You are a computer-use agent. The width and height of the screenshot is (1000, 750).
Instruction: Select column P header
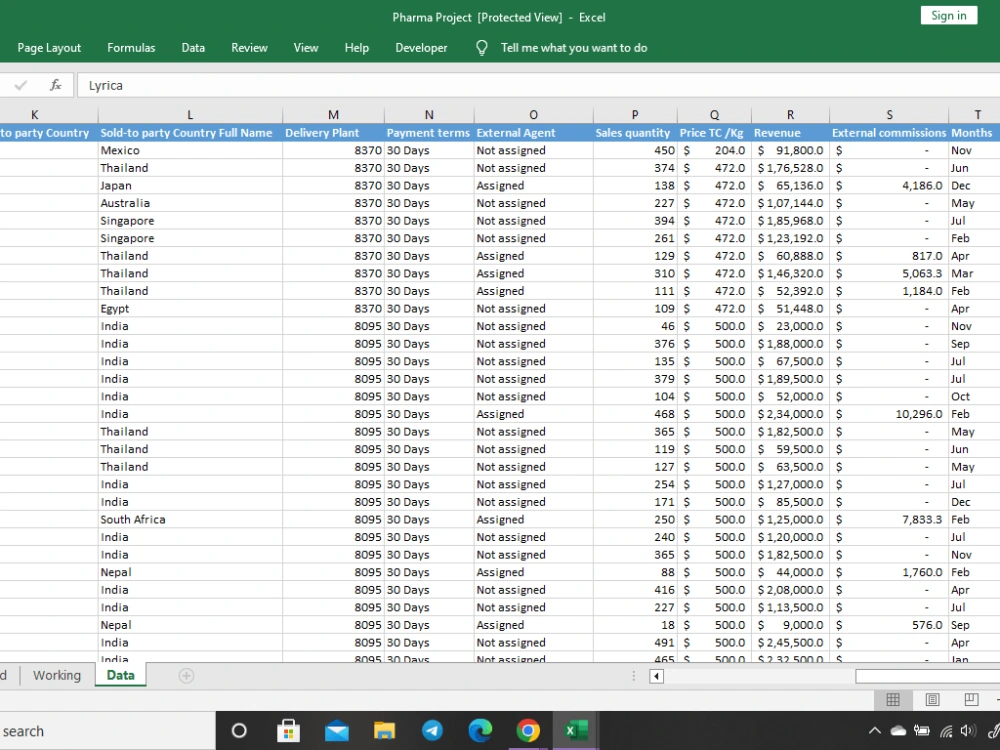coord(635,115)
